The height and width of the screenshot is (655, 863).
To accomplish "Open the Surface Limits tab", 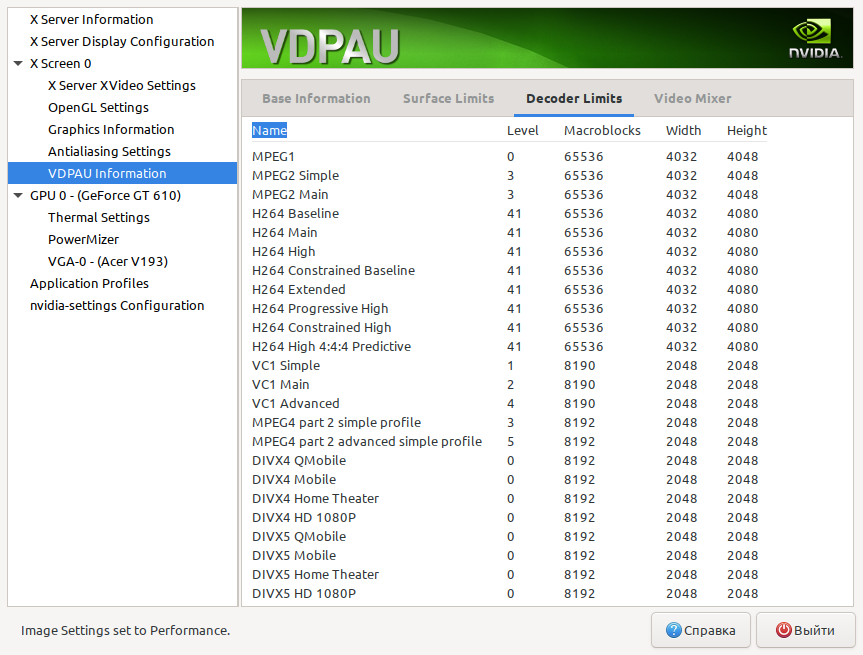I will coord(449,99).
